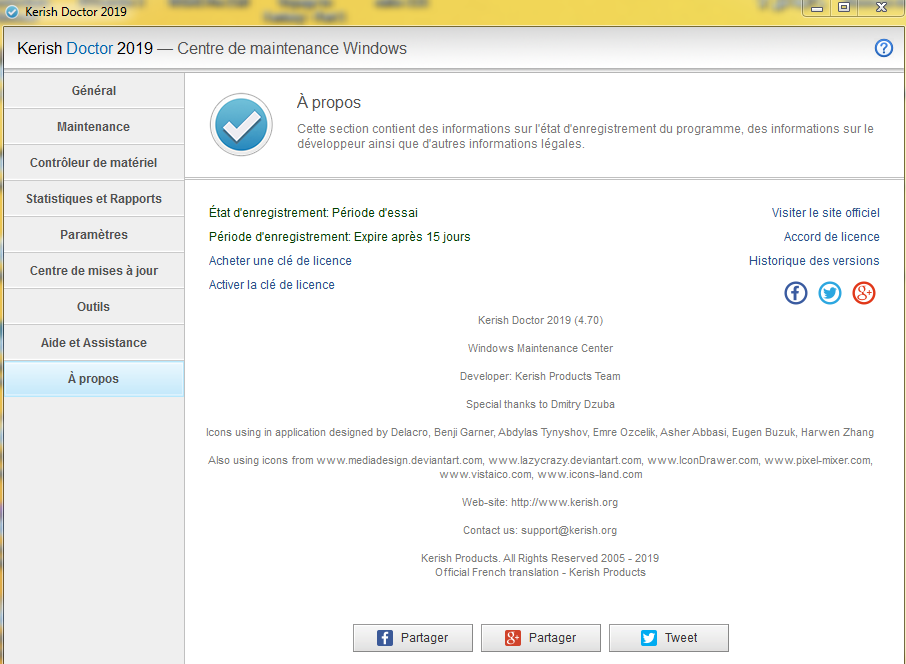
Task: Open the Paramètres section
Action: click(94, 235)
